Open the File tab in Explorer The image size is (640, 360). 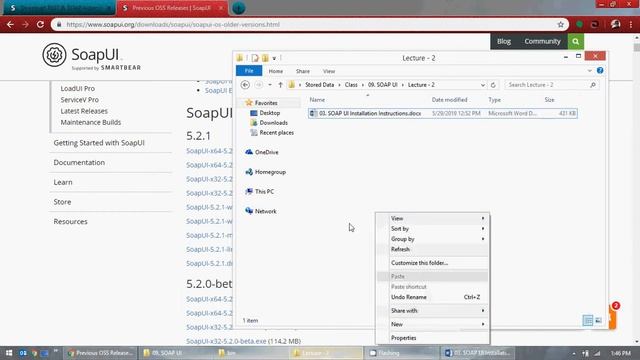tap(249, 71)
